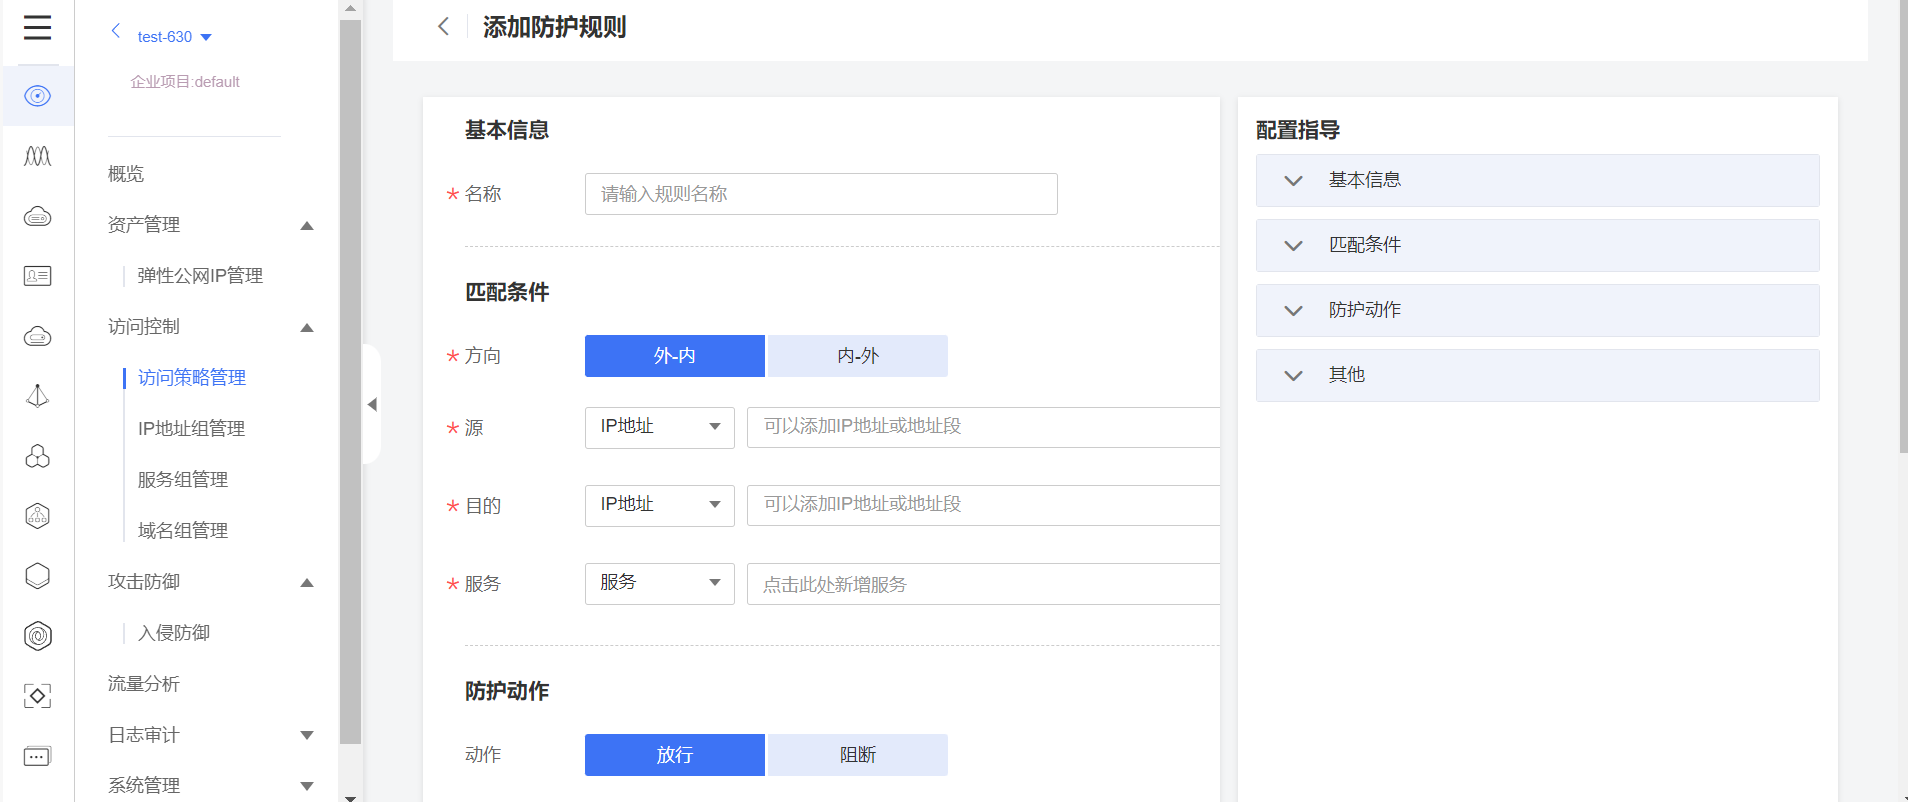Screen dimensions: 1908x802
Task: Click the three-hexagon cluster sidebar icon
Action: tap(37, 456)
